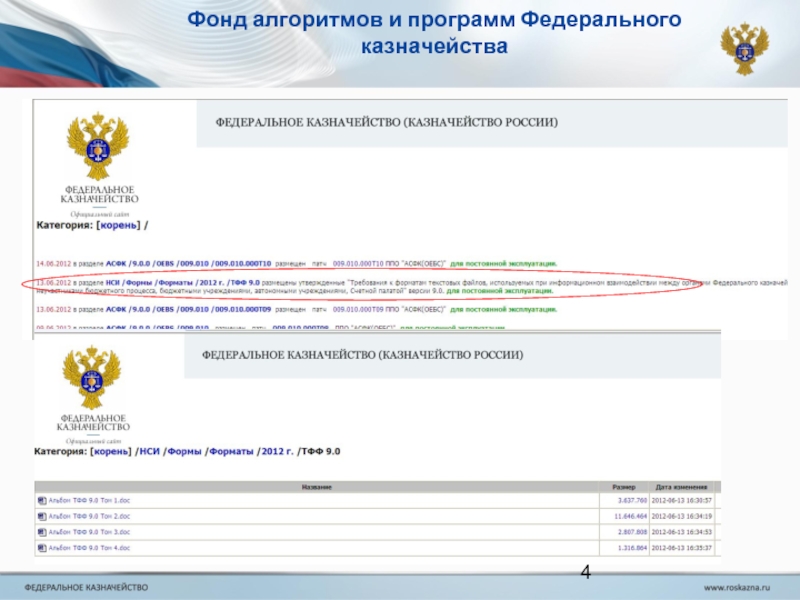Click the doc icon for Альбом ТФФ 9.0 Том 4
Image resolution: width=800 pixels, height=600 pixels.
42,548
